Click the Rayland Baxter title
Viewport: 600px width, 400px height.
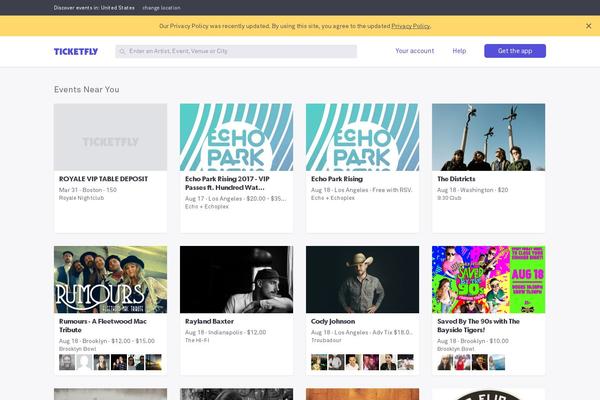point(209,321)
